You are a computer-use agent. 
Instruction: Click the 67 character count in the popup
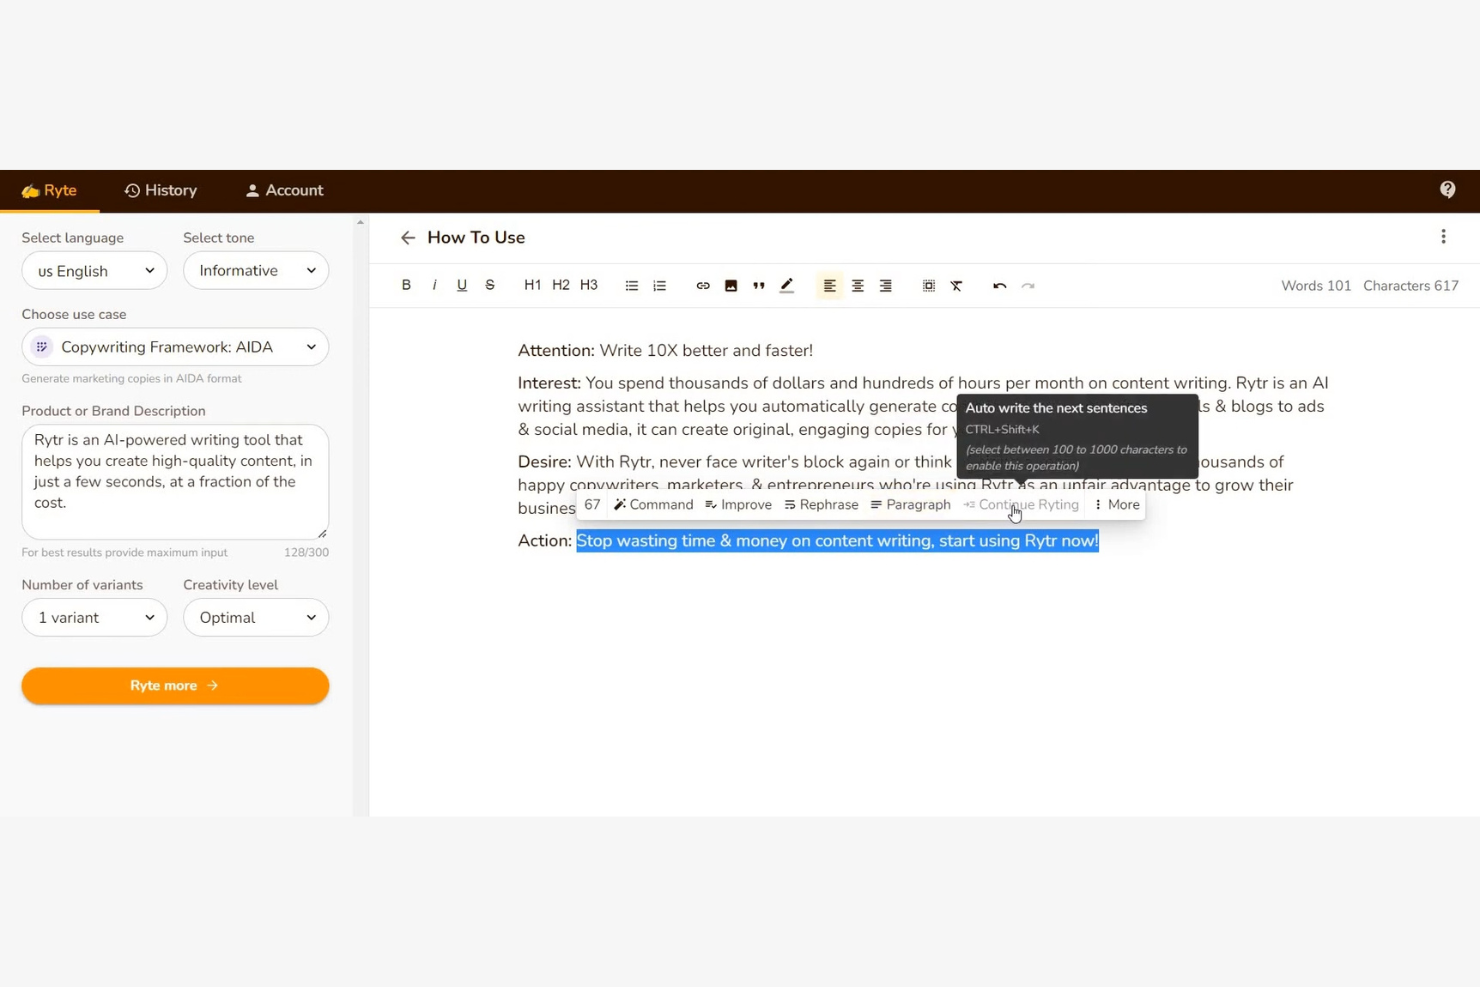click(592, 505)
